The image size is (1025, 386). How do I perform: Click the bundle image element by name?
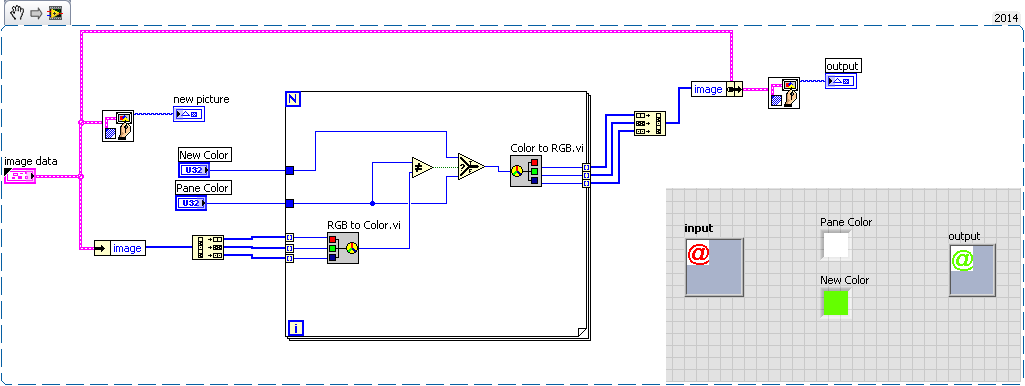[x=717, y=89]
